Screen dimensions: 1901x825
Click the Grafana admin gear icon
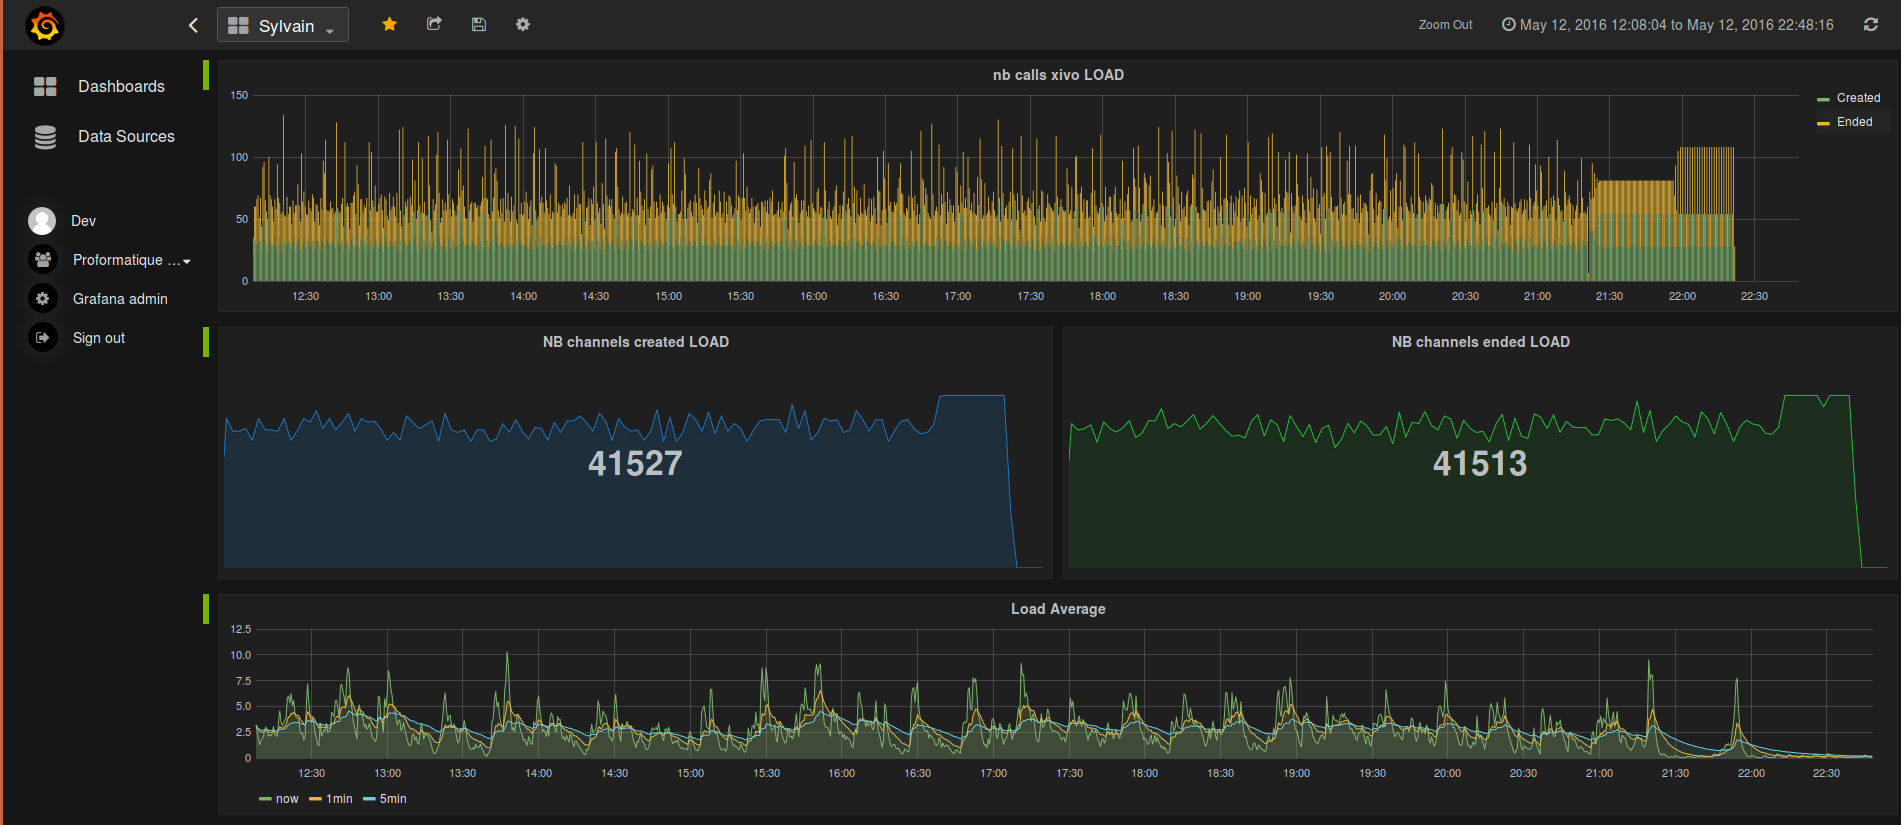click(x=42, y=299)
